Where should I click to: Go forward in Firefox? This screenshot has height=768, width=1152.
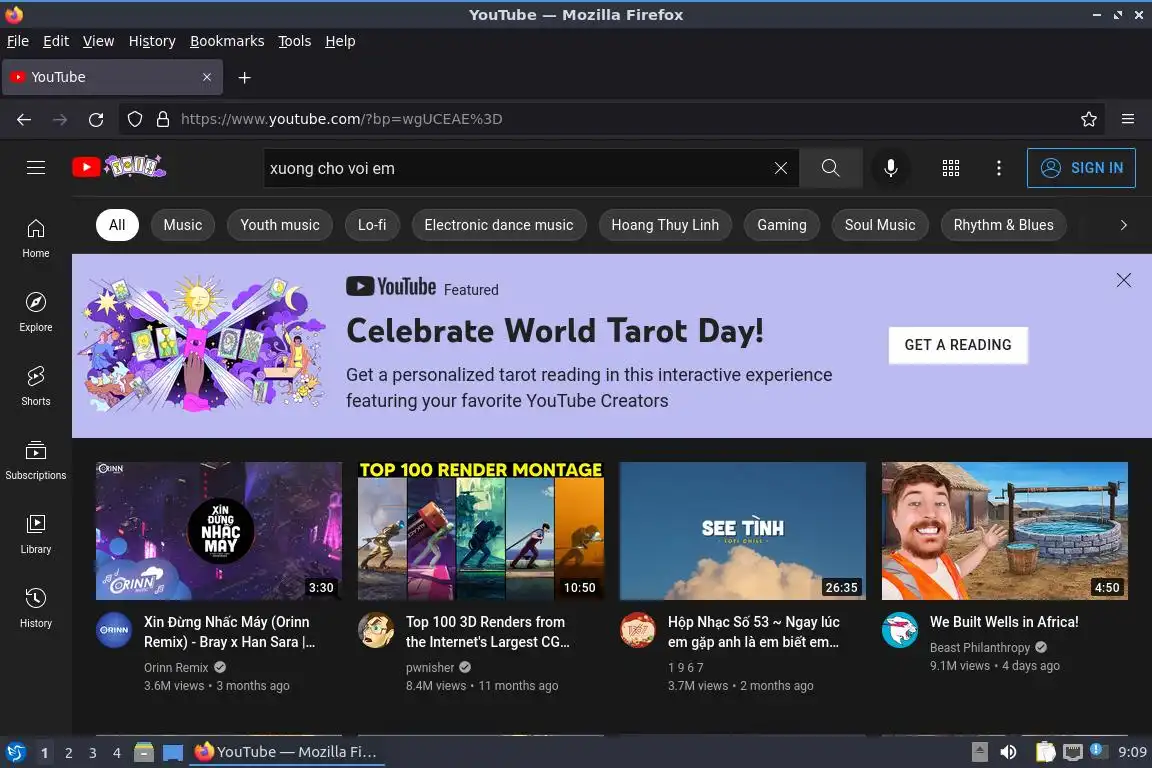pyautogui.click(x=60, y=119)
